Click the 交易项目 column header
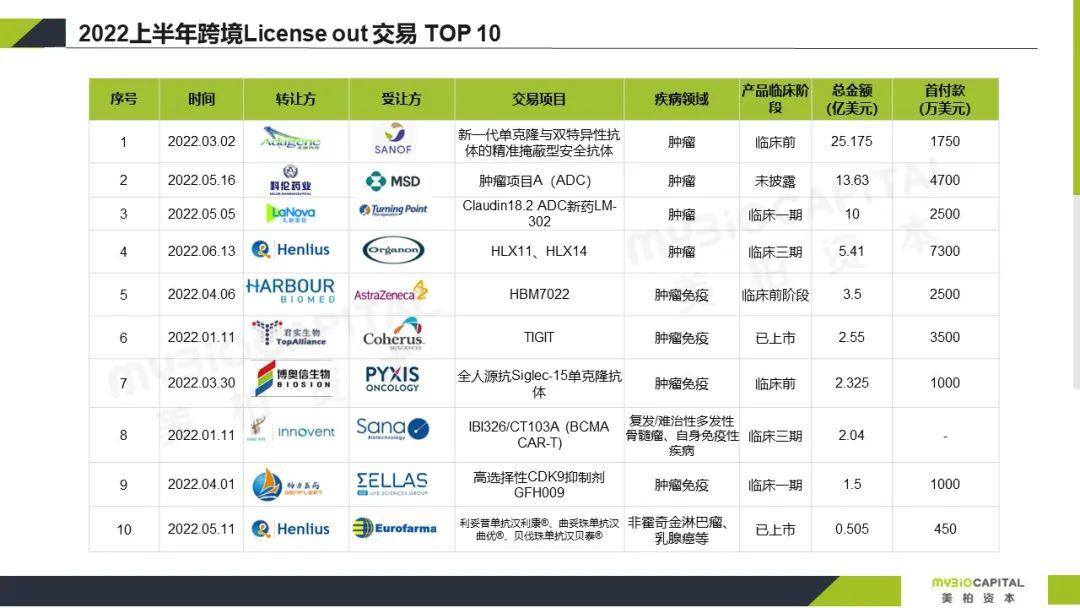The width and height of the screenshot is (1080, 608). click(539, 99)
